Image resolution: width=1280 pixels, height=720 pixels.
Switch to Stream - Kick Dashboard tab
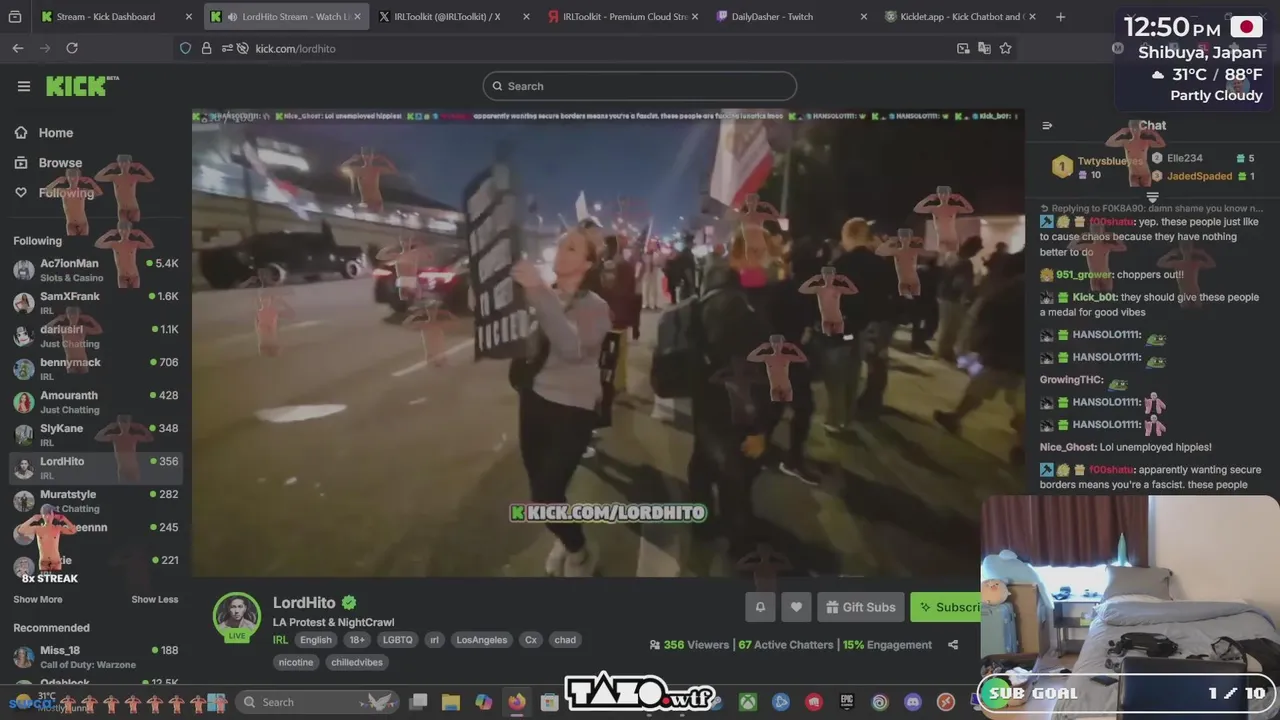click(117, 17)
